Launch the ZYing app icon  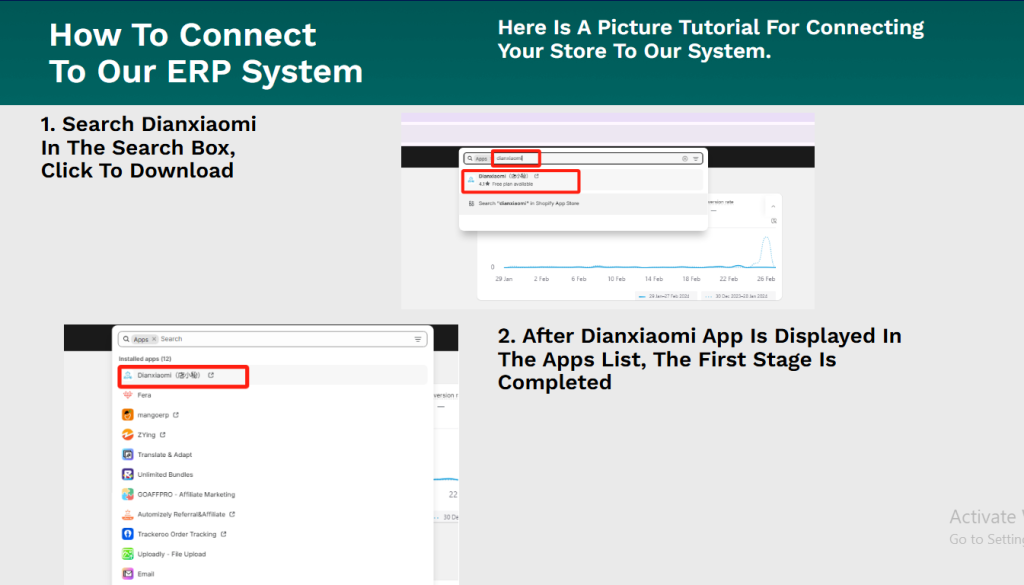coord(127,435)
